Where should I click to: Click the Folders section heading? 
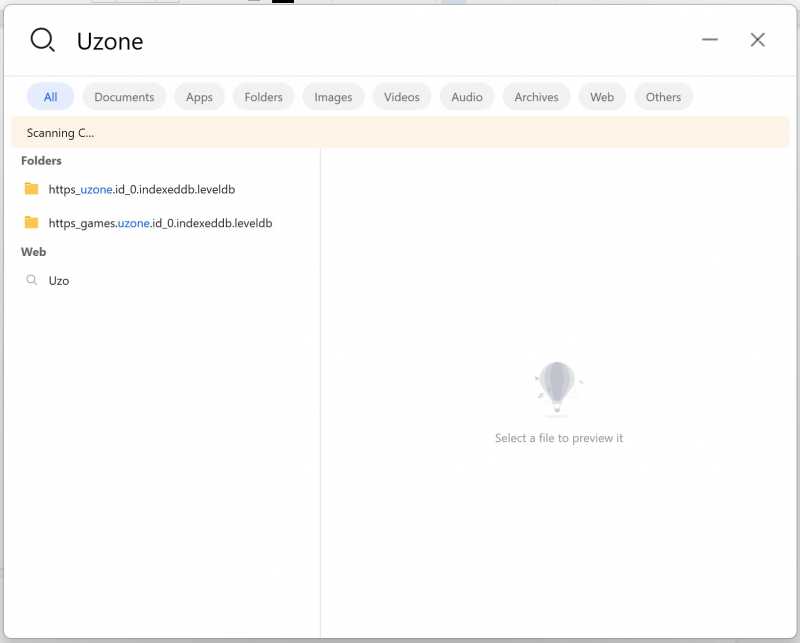(41, 161)
